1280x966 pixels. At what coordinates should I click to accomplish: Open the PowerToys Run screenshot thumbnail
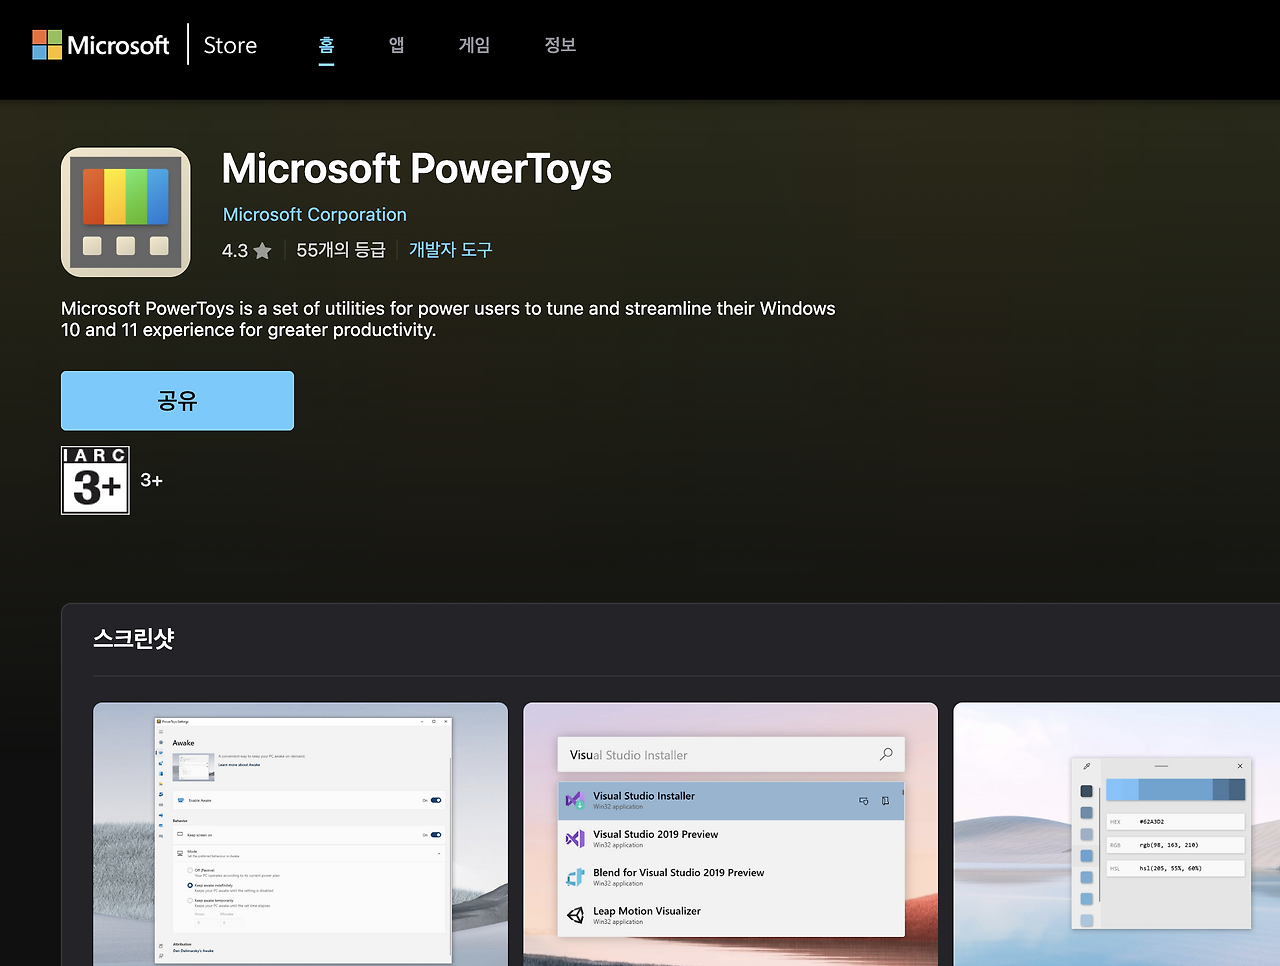731,834
